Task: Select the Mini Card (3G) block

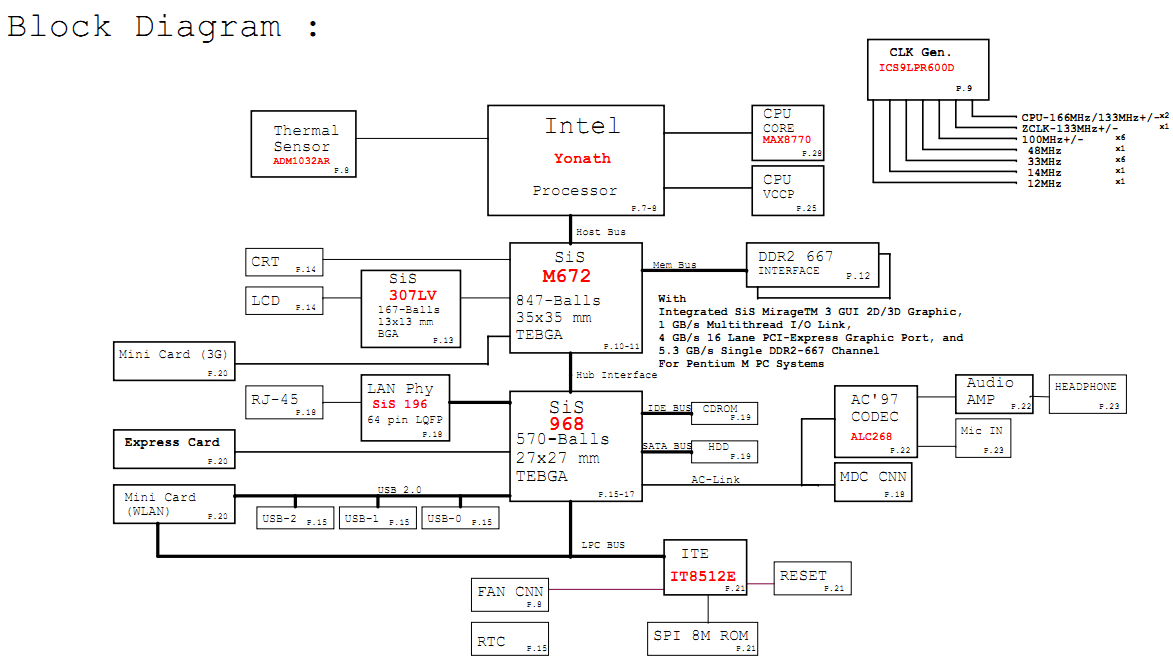Action: tap(174, 361)
